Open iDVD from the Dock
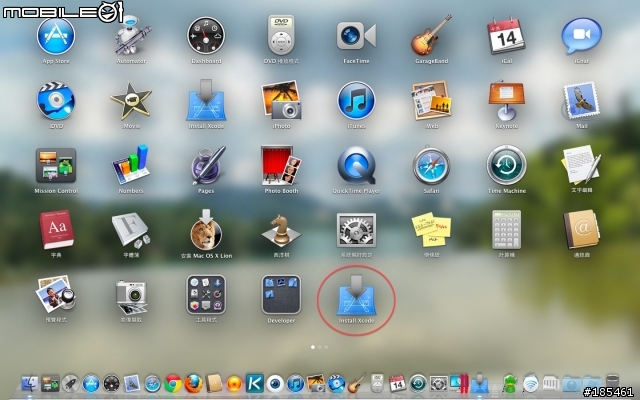640x400 pixels. [x=336, y=384]
